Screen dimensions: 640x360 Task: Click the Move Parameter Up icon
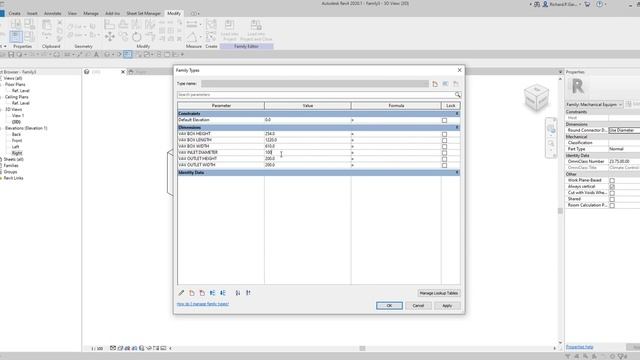(x=212, y=293)
